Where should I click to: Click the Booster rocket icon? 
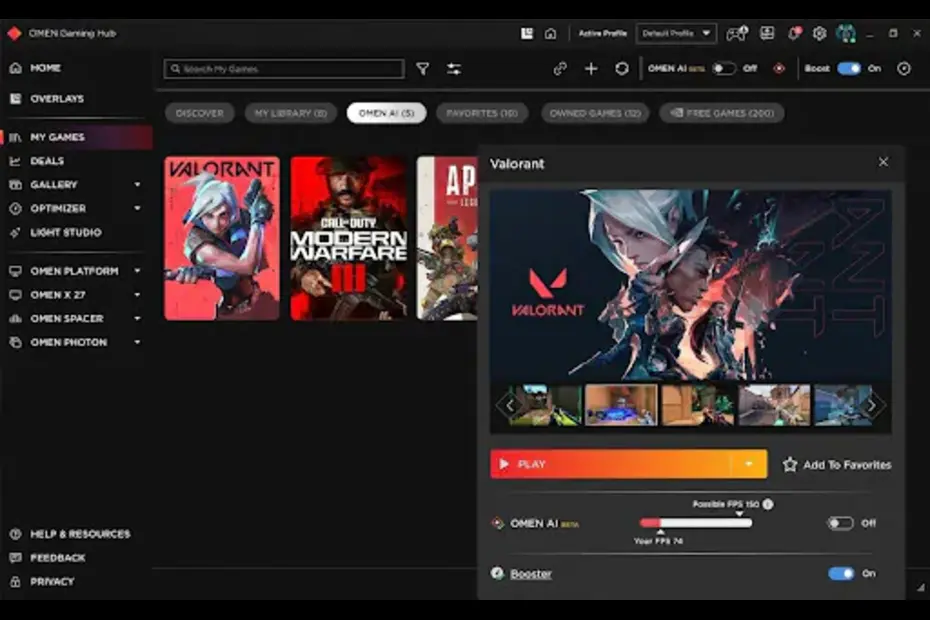click(497, 573)
